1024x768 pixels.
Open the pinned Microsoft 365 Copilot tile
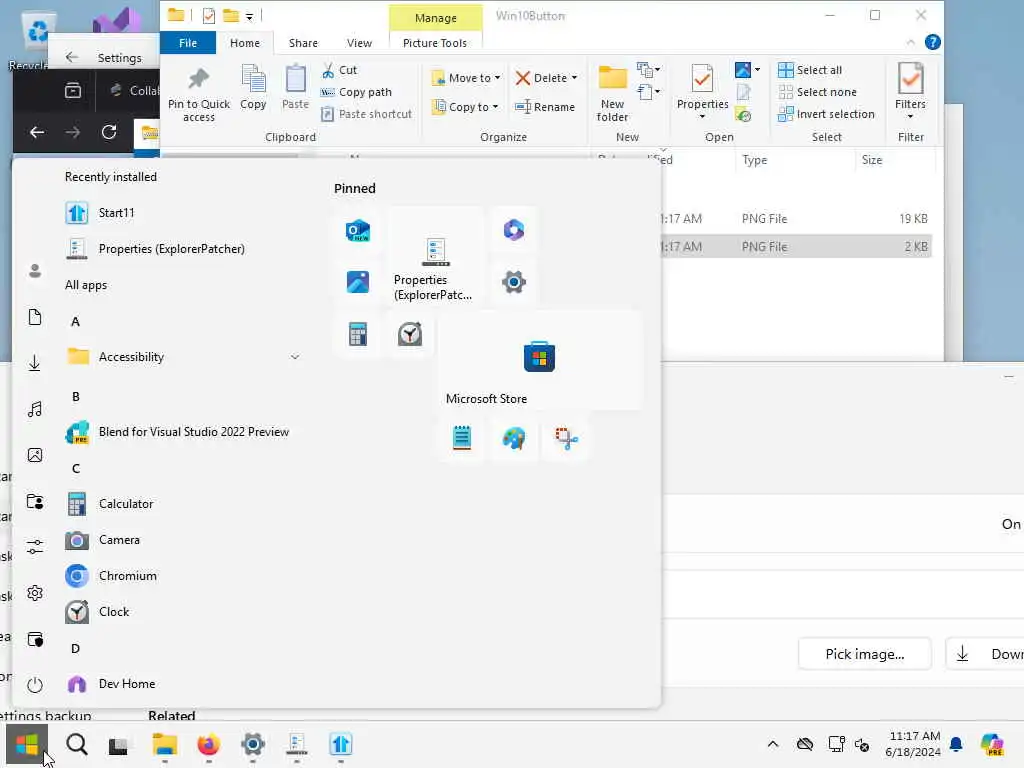click(x=513, y=230)
